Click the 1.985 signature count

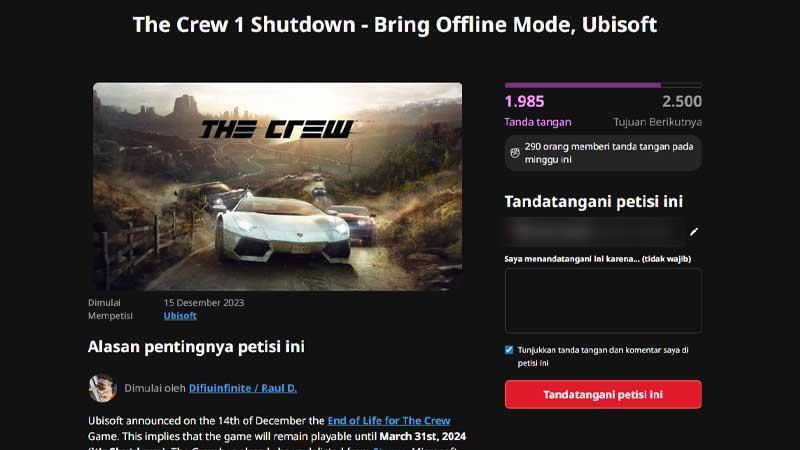(x=524, y=102)
